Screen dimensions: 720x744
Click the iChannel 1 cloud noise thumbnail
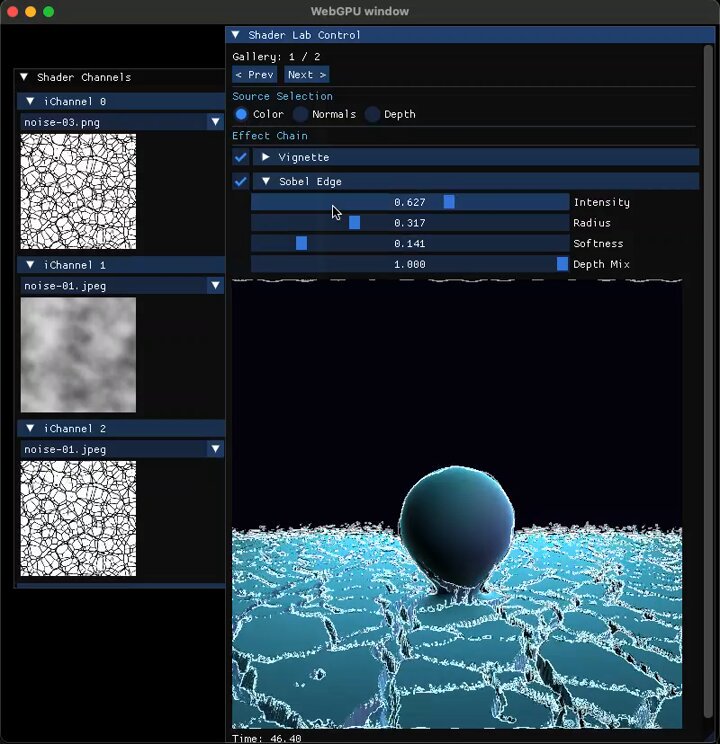[78, 355]
